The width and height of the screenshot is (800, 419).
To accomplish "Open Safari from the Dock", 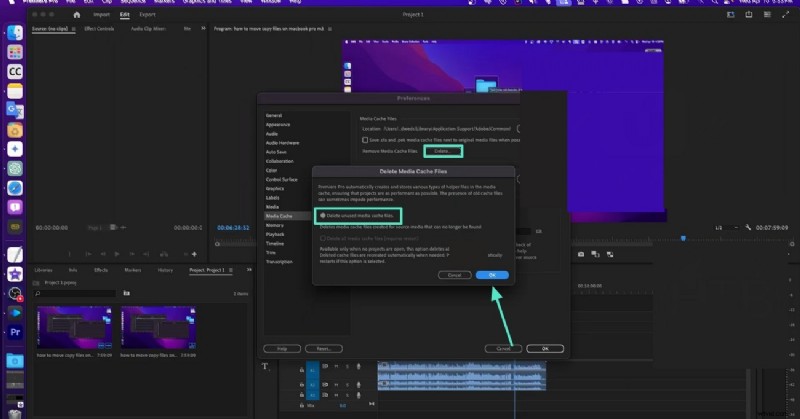I will [15, 188].
